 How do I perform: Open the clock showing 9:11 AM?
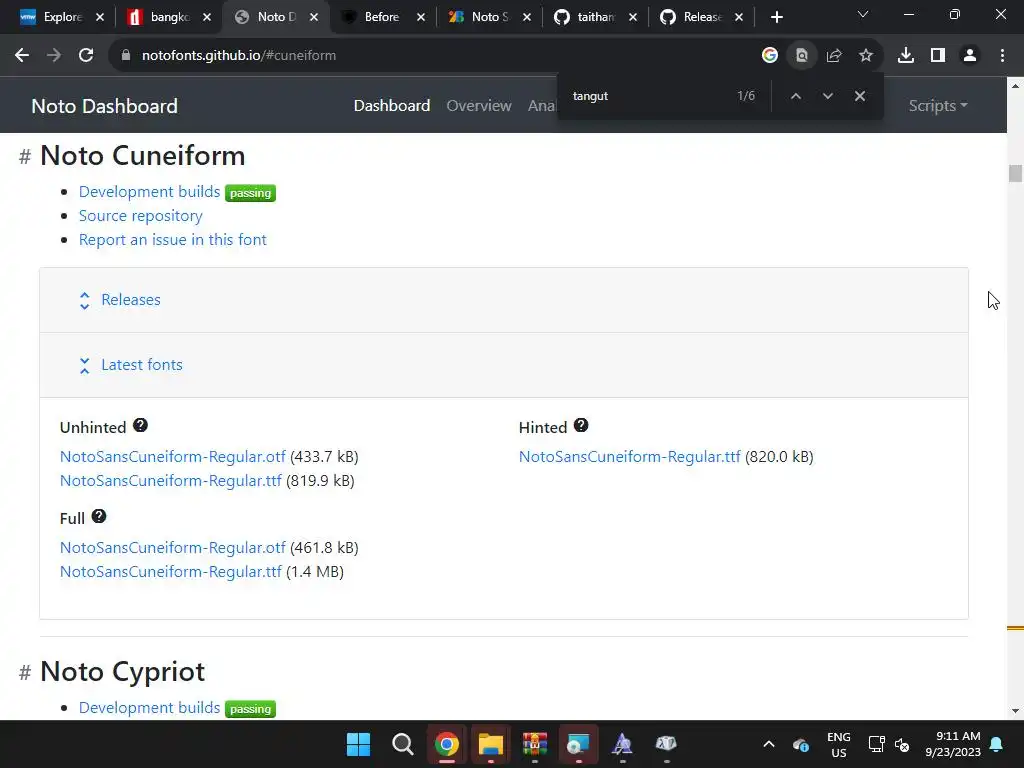pyautogui.click(x=953, y=744)
